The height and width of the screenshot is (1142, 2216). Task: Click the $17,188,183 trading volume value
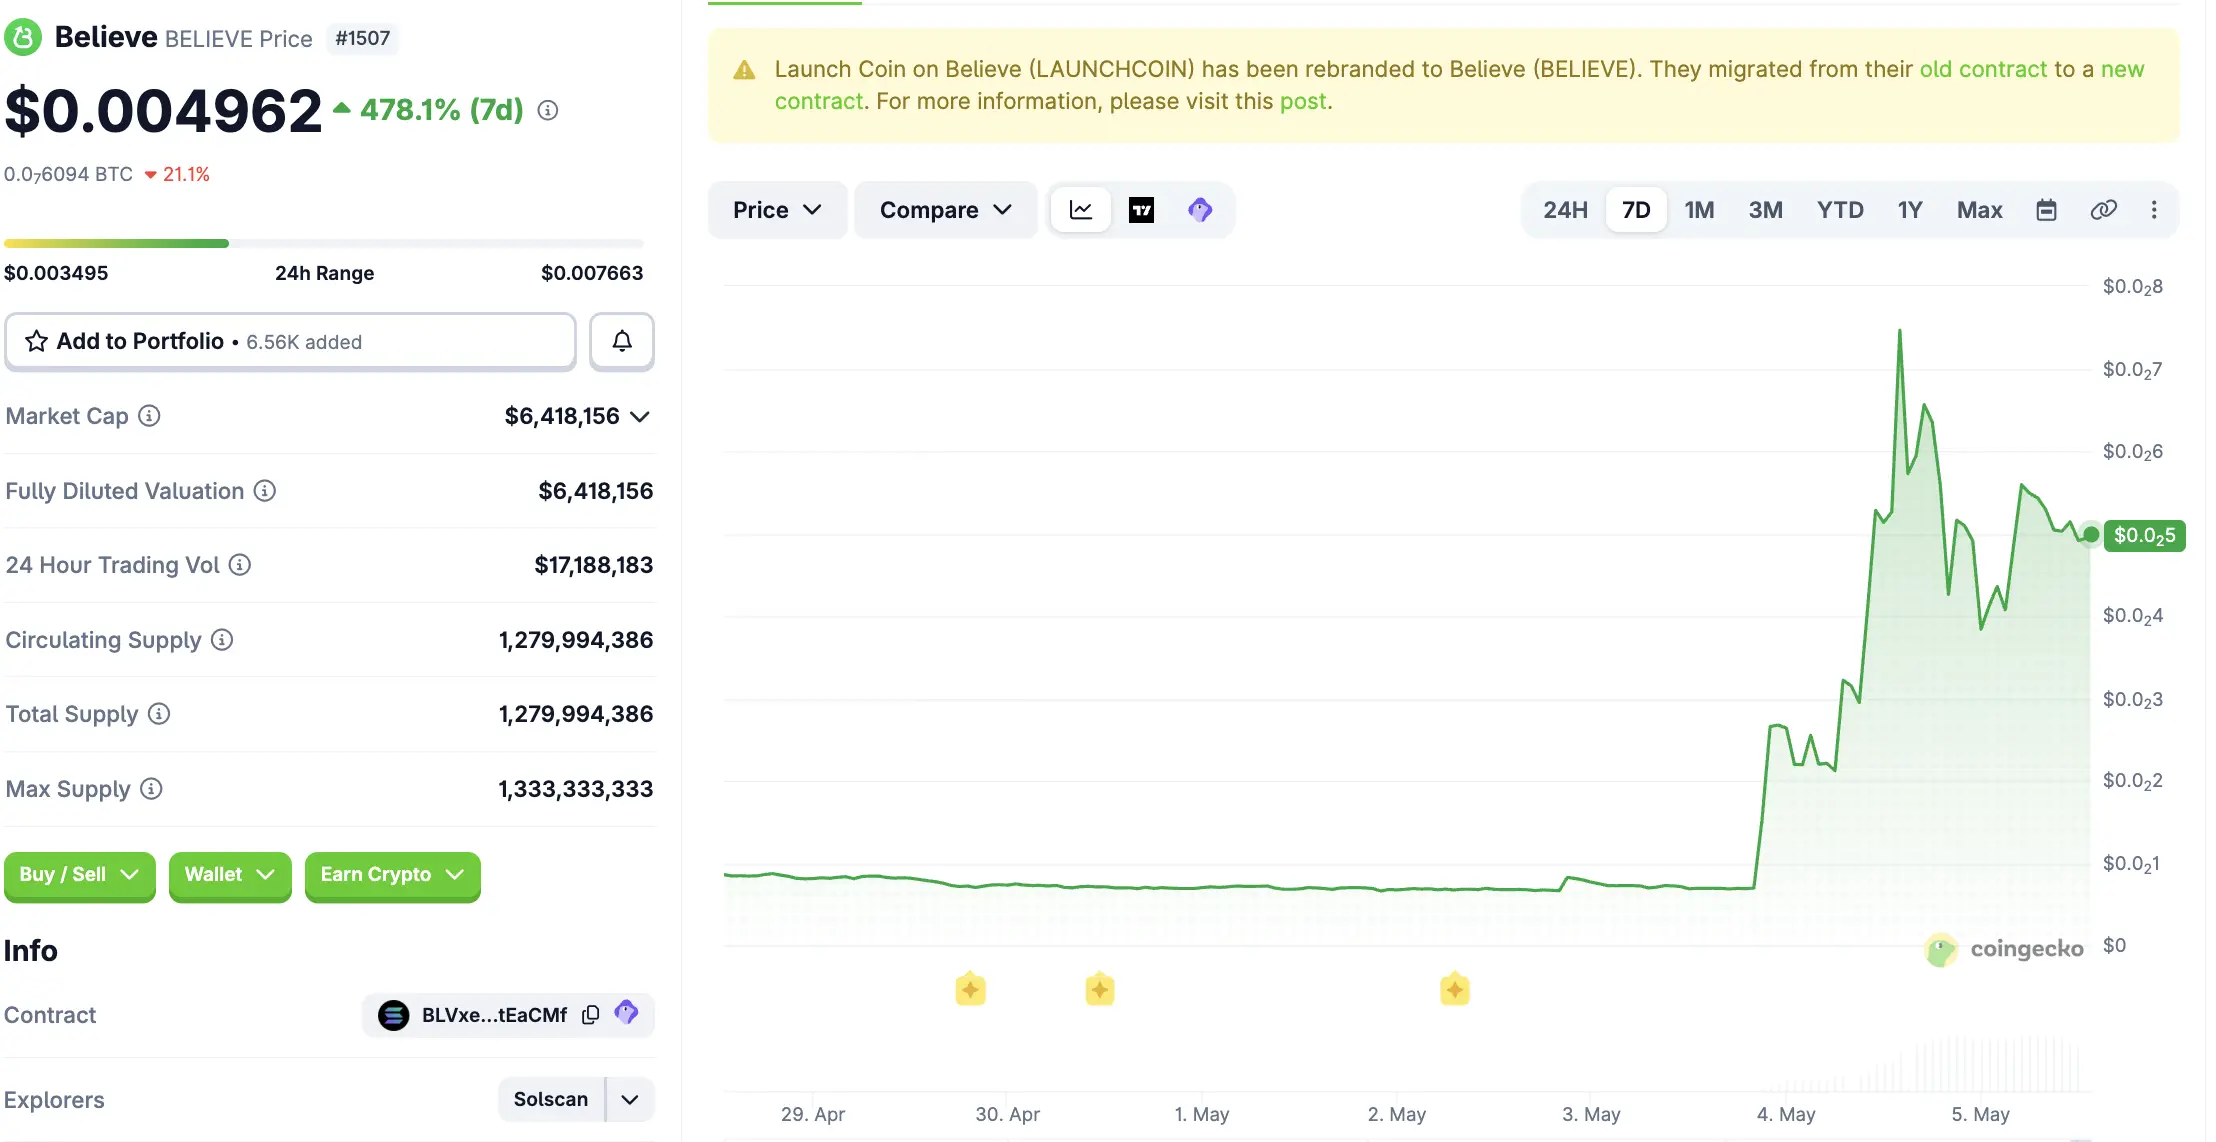[x=594, y=565]
